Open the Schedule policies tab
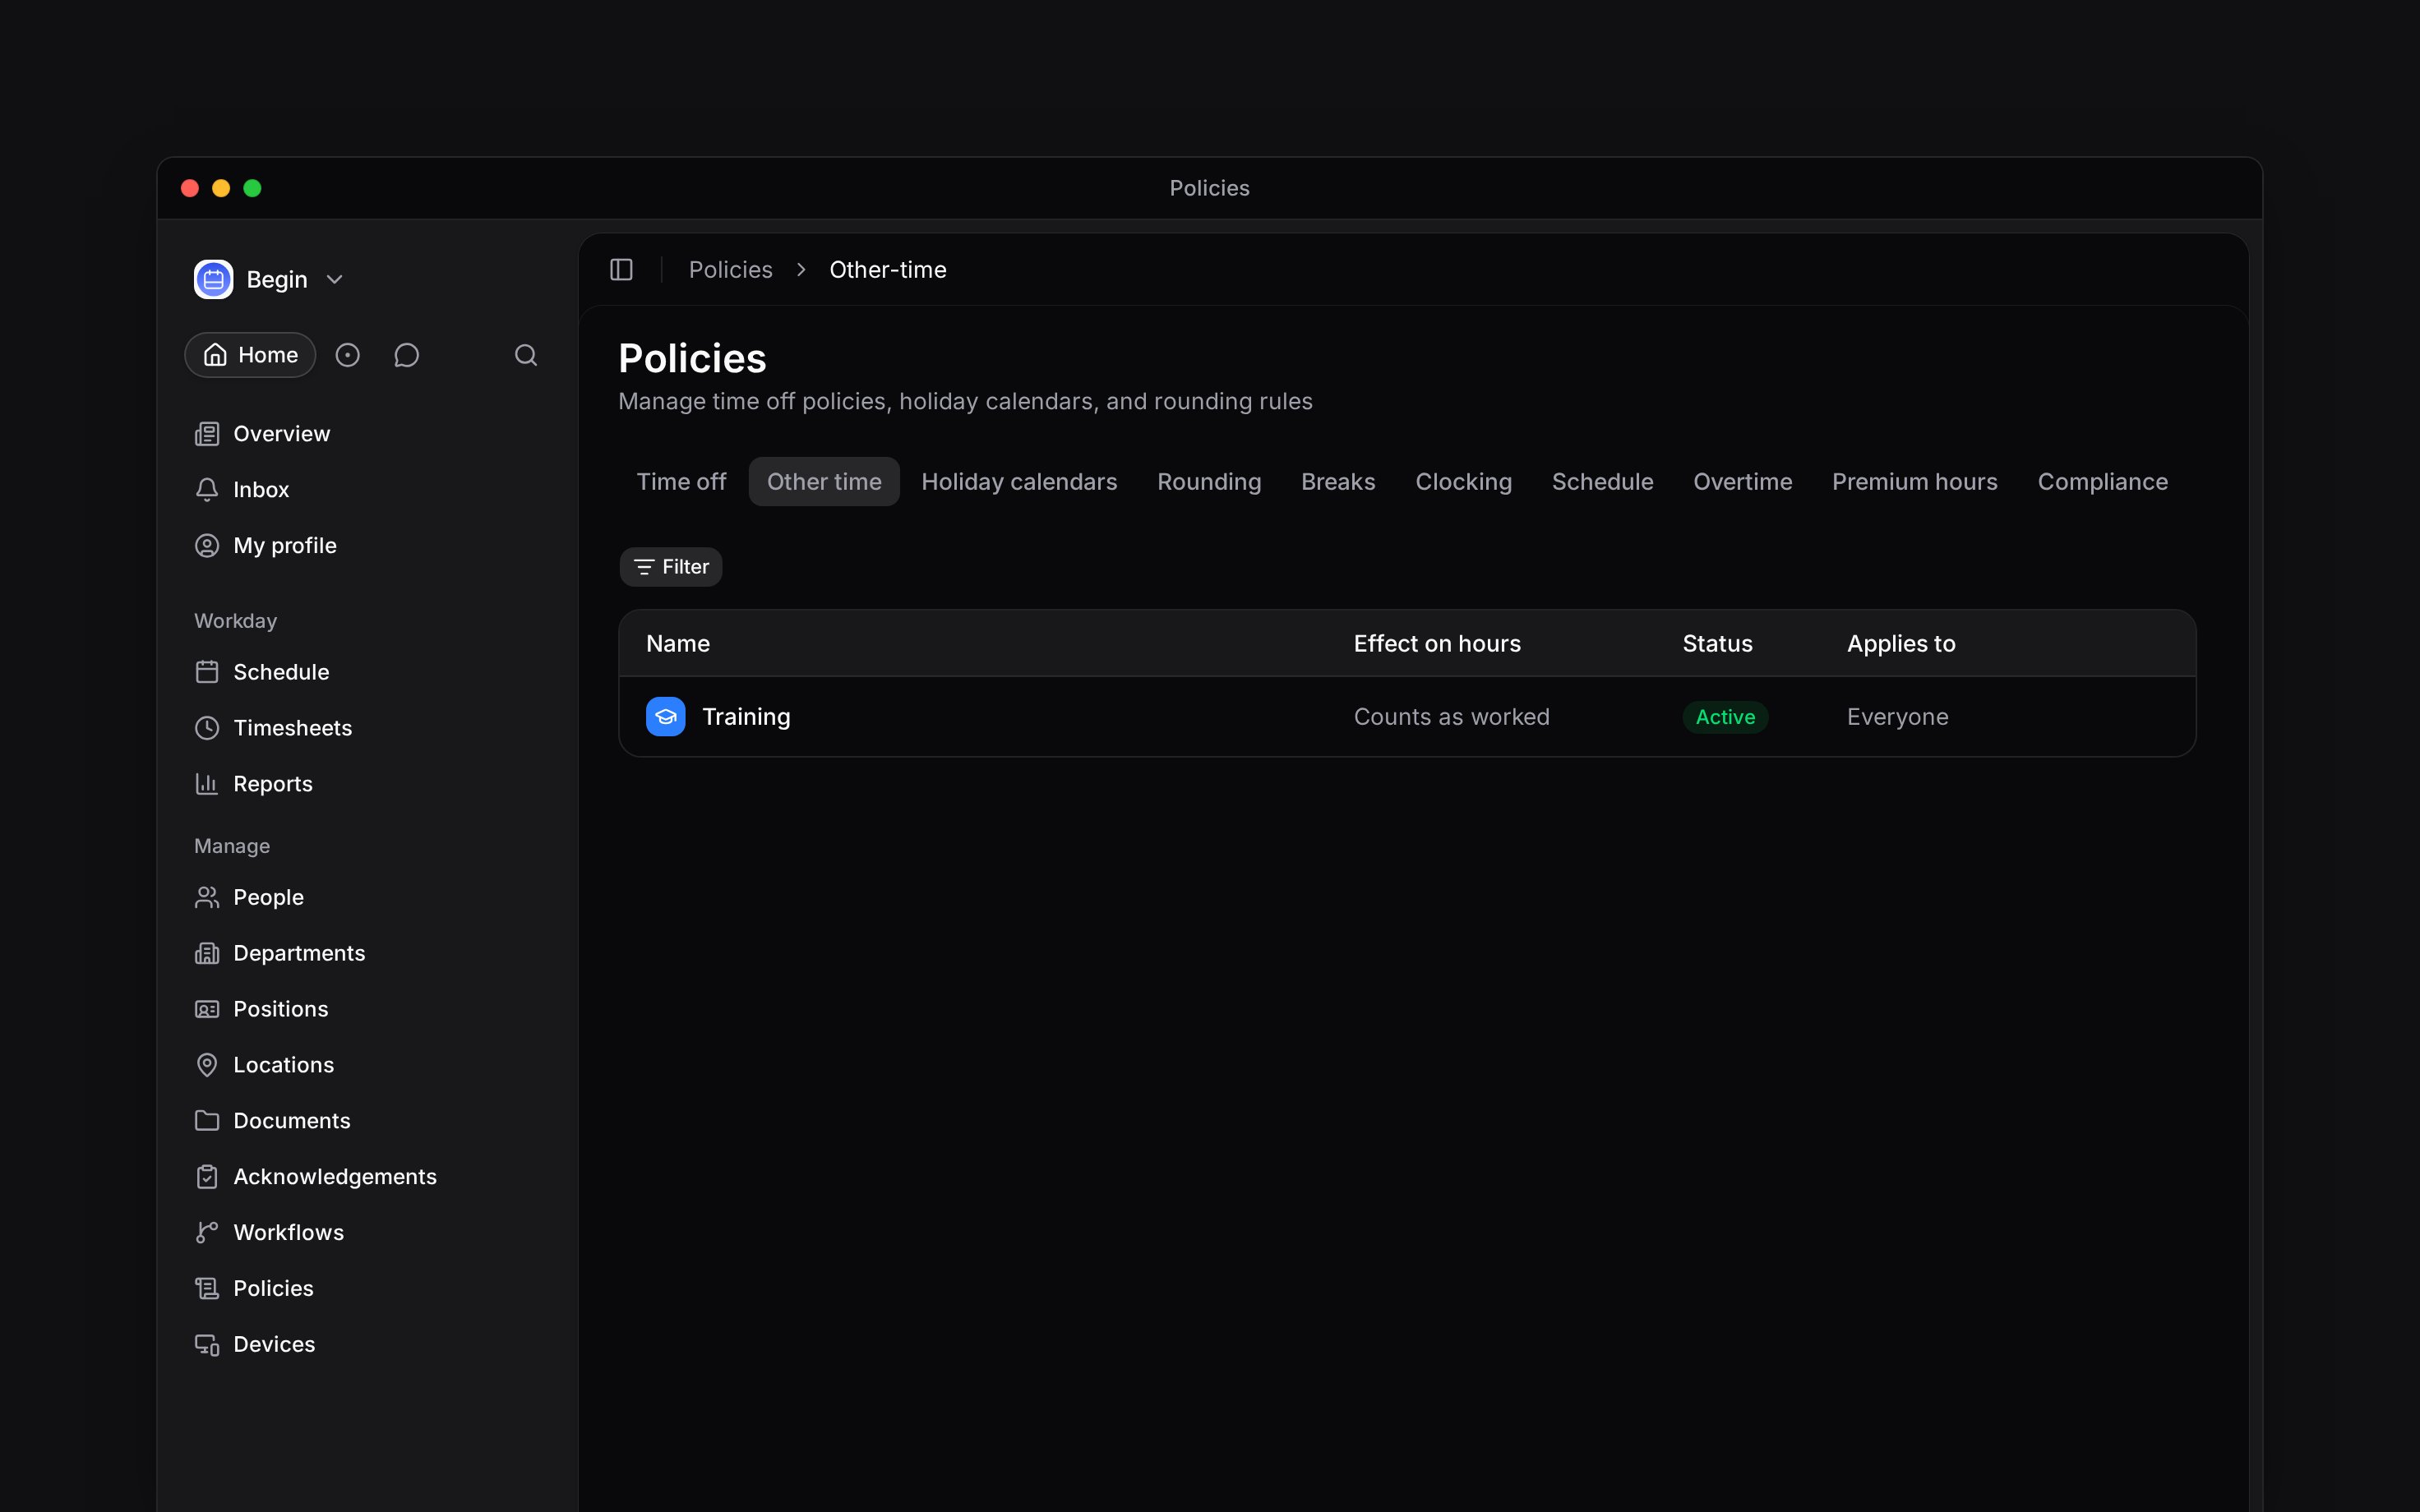The width and height of the screenshot is (2420, 1512). [1602, 482]
